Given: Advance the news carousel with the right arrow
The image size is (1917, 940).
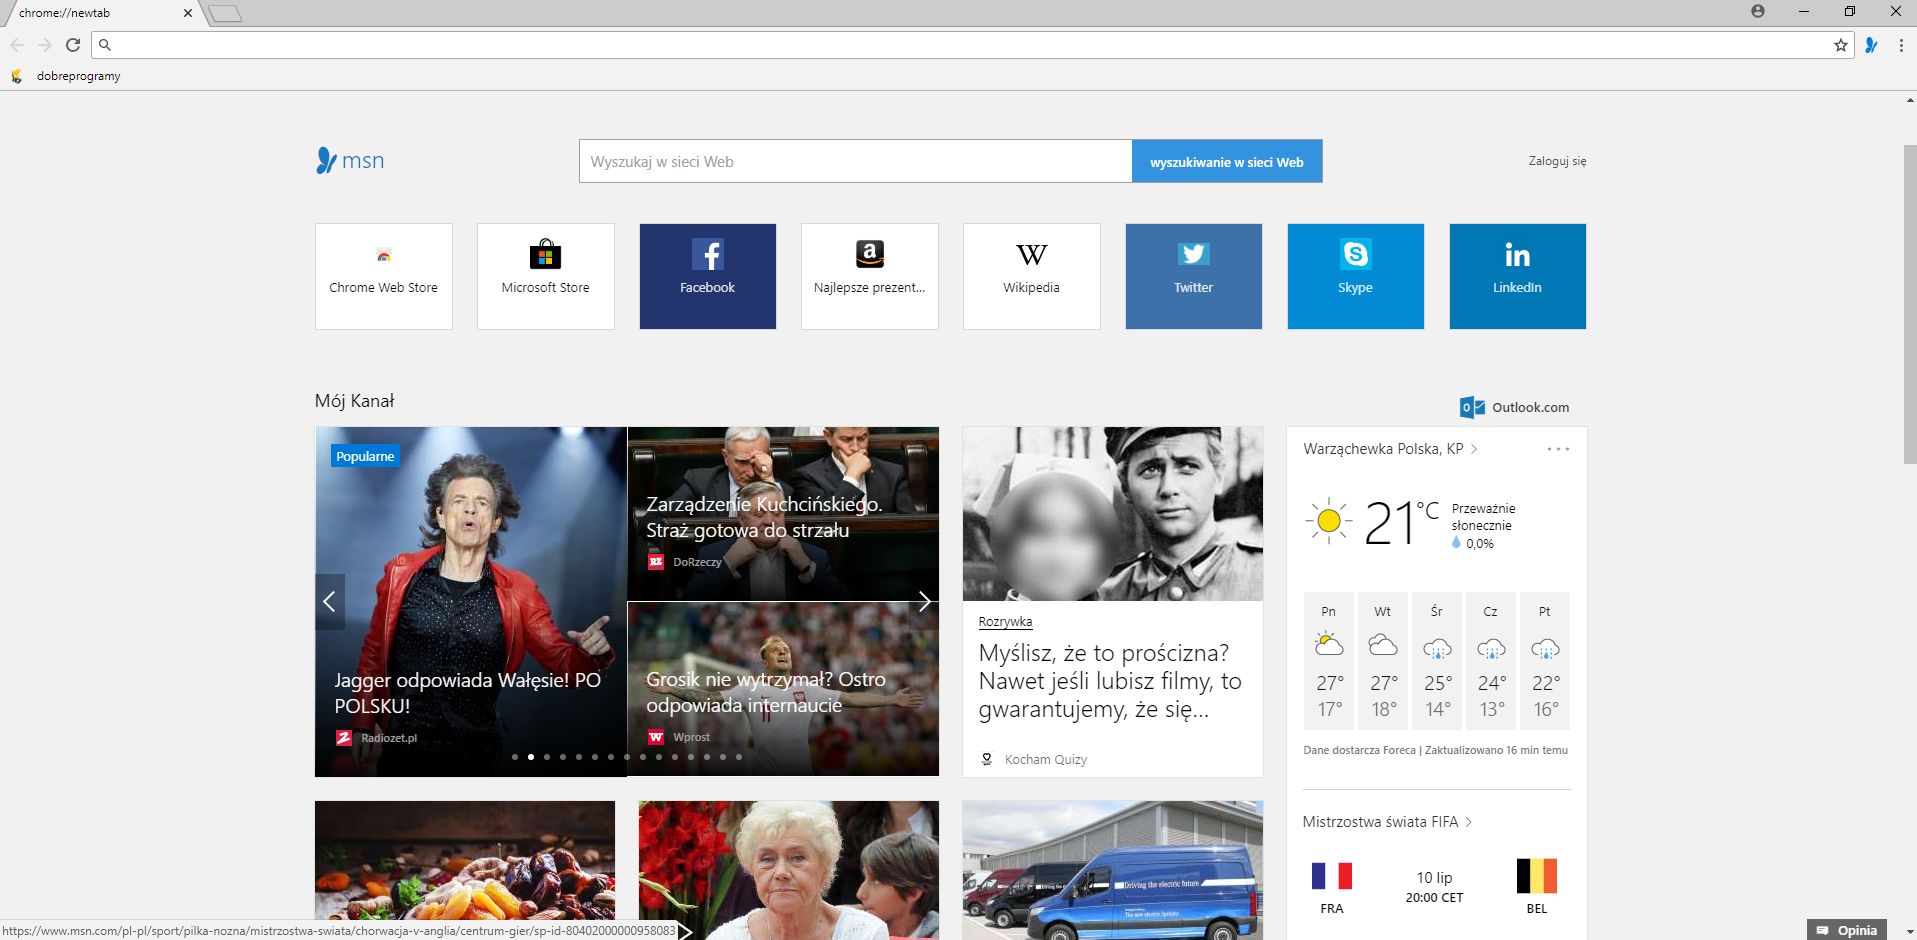Looking at the screenshot, I should (x=924, y=601).
